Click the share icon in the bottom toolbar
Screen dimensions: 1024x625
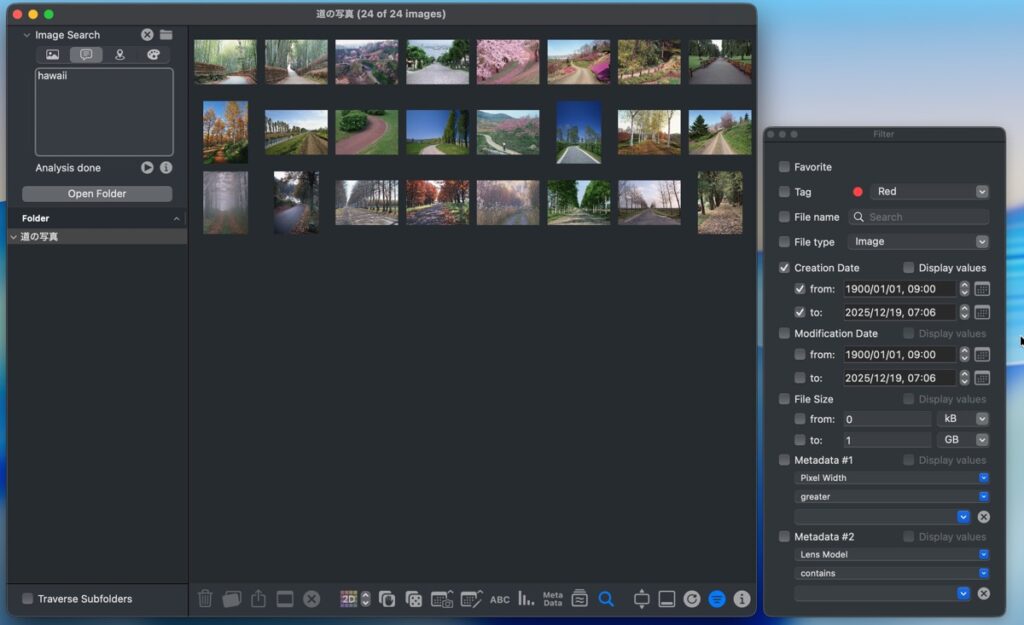coord(258,599)
